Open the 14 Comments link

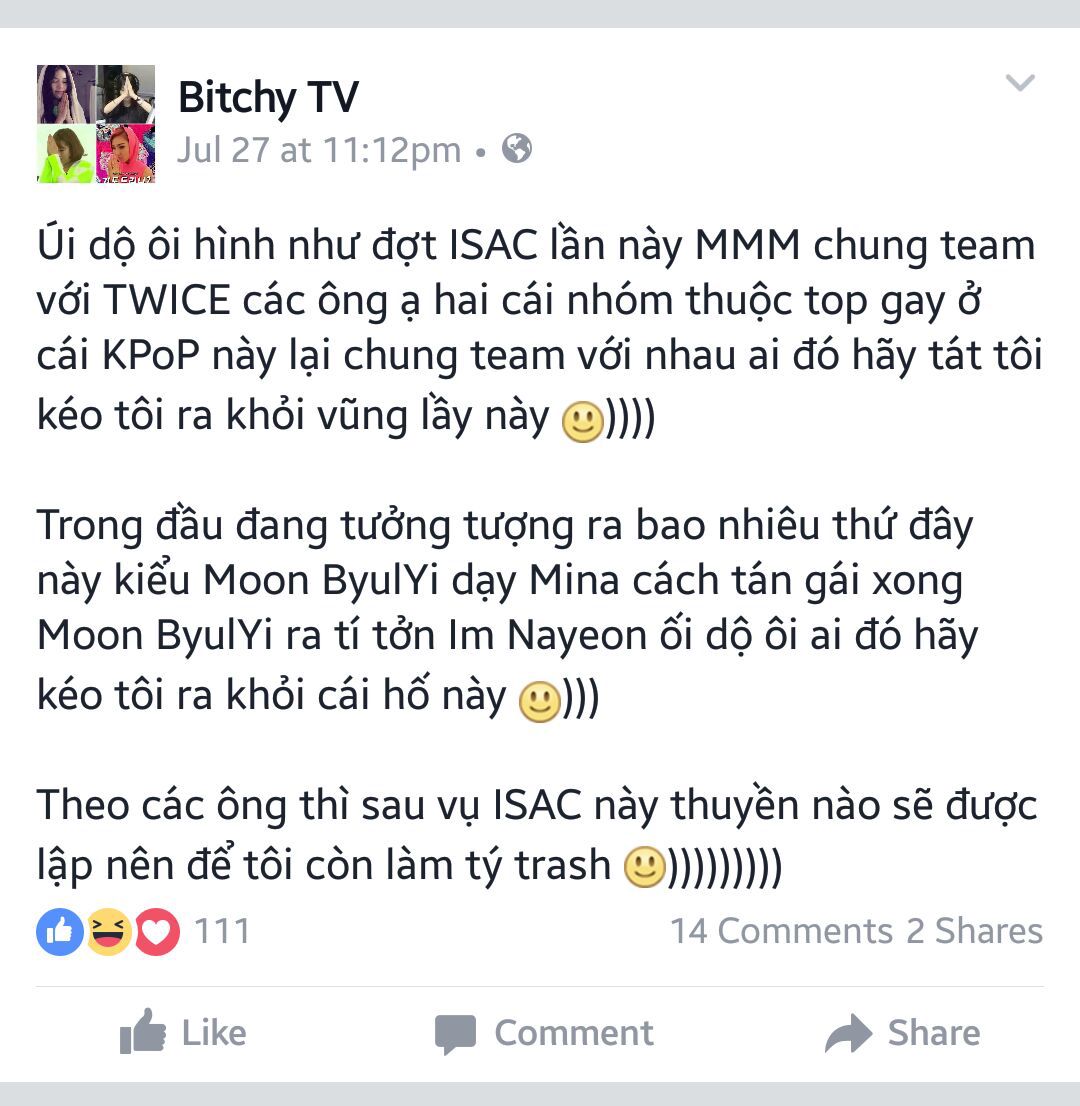782,931
